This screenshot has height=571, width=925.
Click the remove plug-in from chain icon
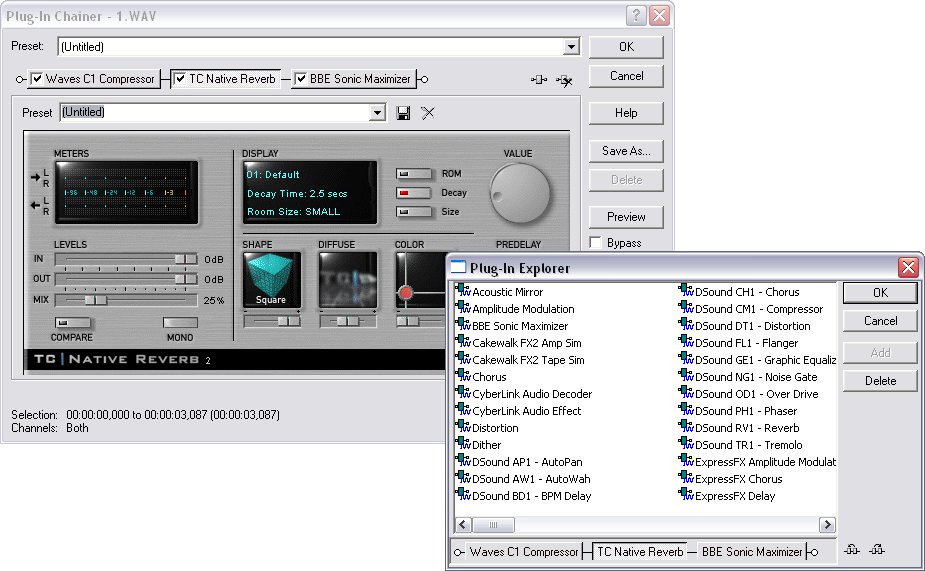pos(564,80)
